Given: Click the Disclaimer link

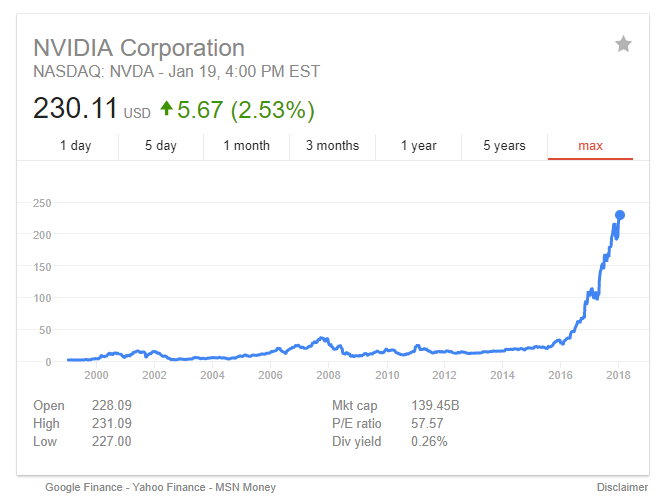Looking at the screenshot, I should click(x=622, y=487).
